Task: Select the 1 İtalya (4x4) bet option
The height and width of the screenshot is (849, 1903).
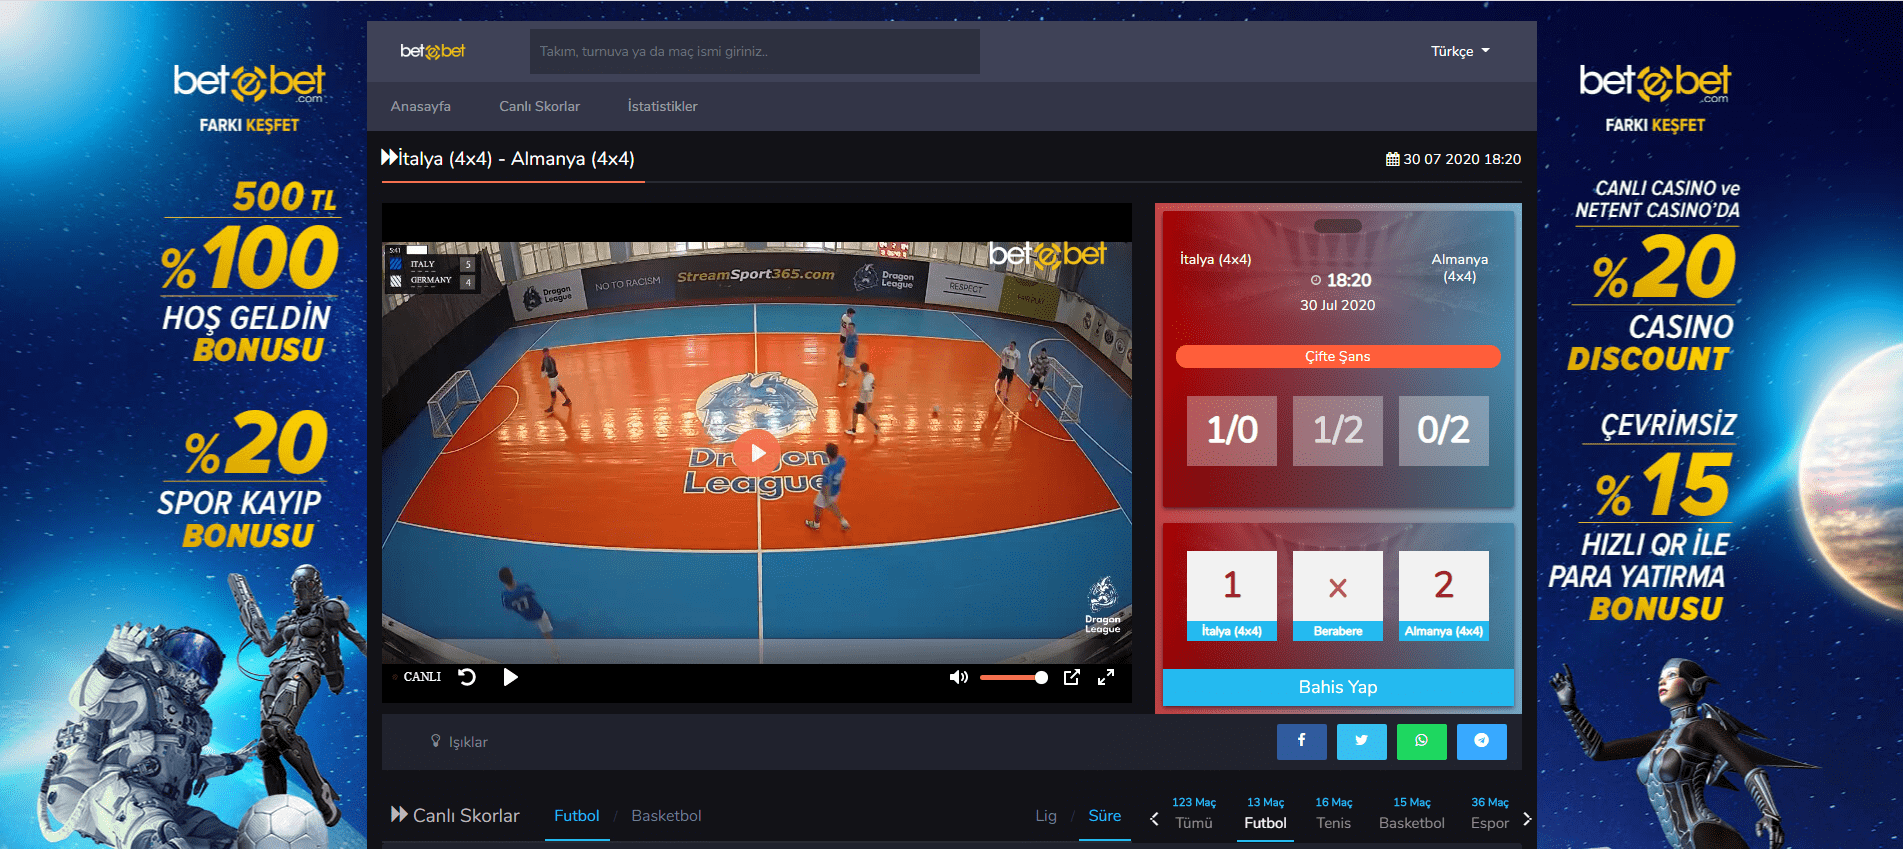Action: click(1231, 595)
